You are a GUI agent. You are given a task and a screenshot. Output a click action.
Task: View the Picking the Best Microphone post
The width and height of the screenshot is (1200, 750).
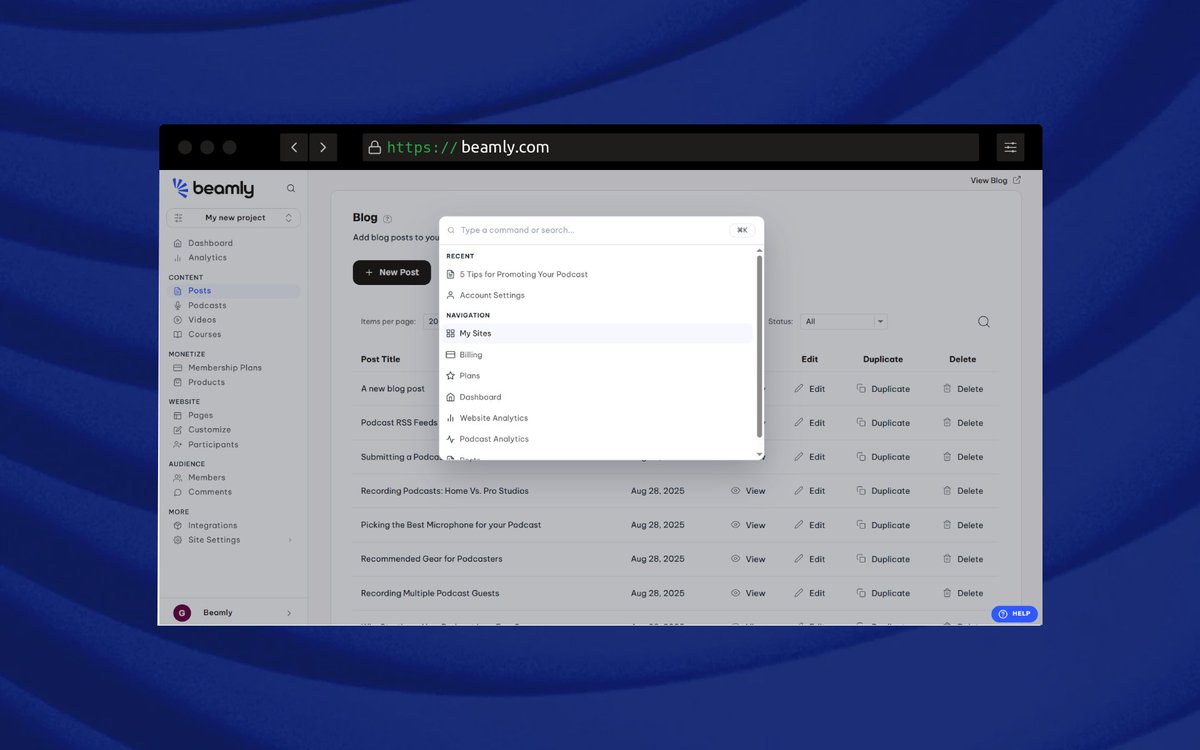(748, 525)
